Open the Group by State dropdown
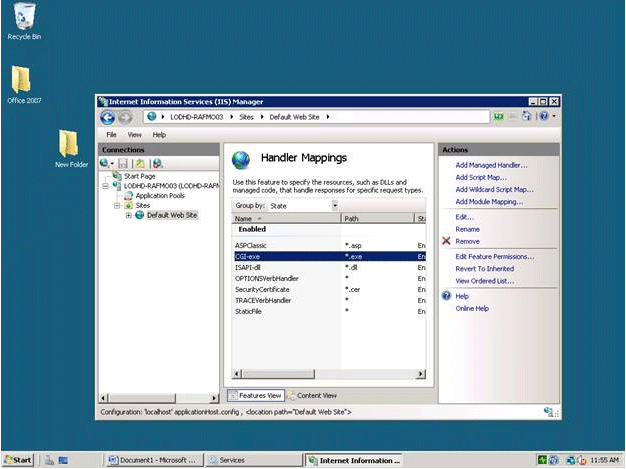The image size is (626, 469). pyautogui.click(x=334, y=205)
